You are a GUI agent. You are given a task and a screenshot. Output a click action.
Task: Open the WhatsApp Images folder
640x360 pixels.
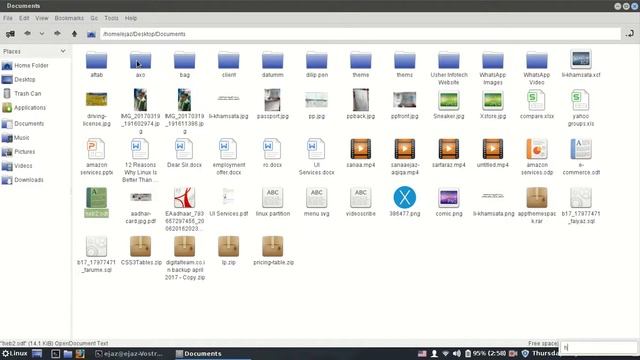pyautogui.click(x=493, y=68)
